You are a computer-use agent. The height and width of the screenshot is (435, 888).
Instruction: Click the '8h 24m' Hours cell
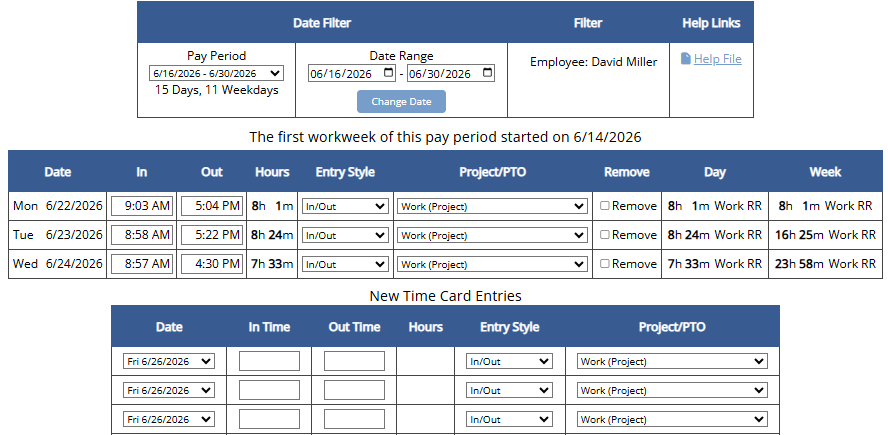tap(272, 234)
